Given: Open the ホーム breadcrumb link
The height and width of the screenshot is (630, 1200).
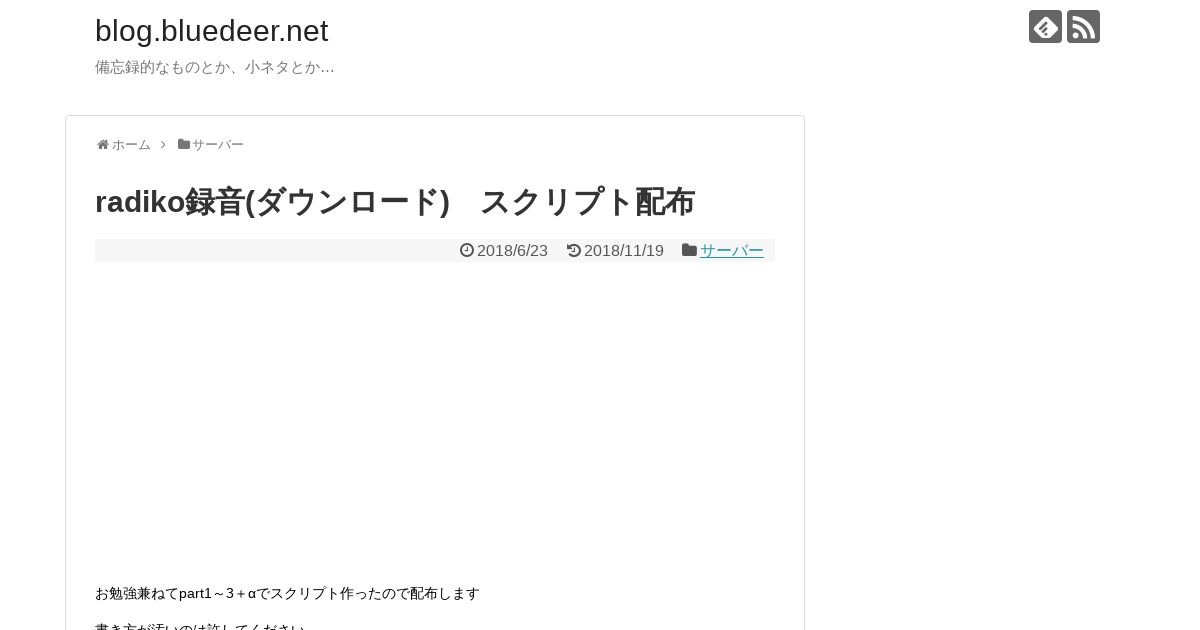Looking at the screenshot, I should coord(131,145).
